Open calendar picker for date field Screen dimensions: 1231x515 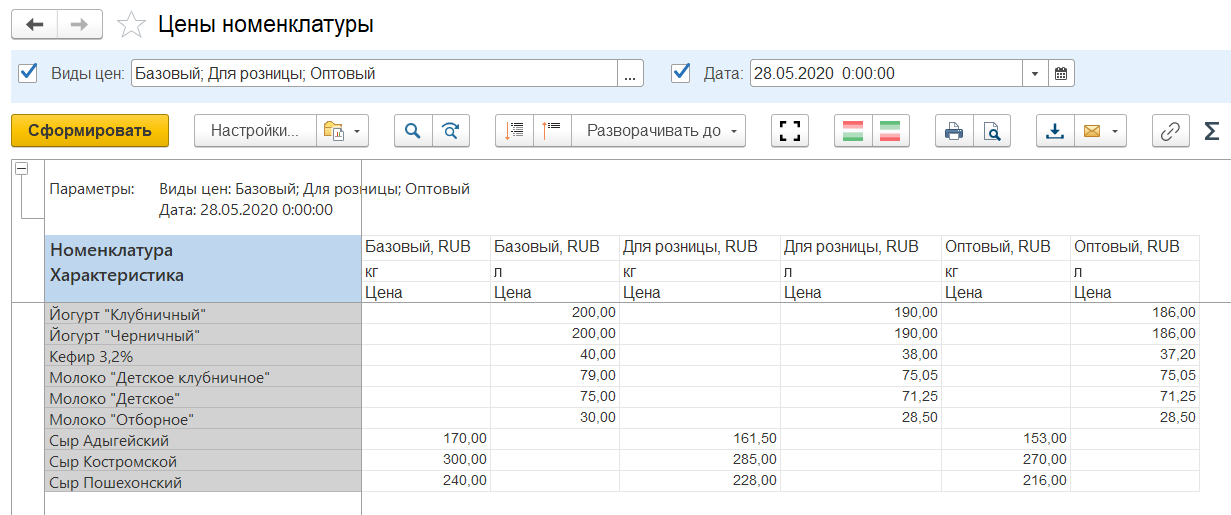tap(1061, 73)
